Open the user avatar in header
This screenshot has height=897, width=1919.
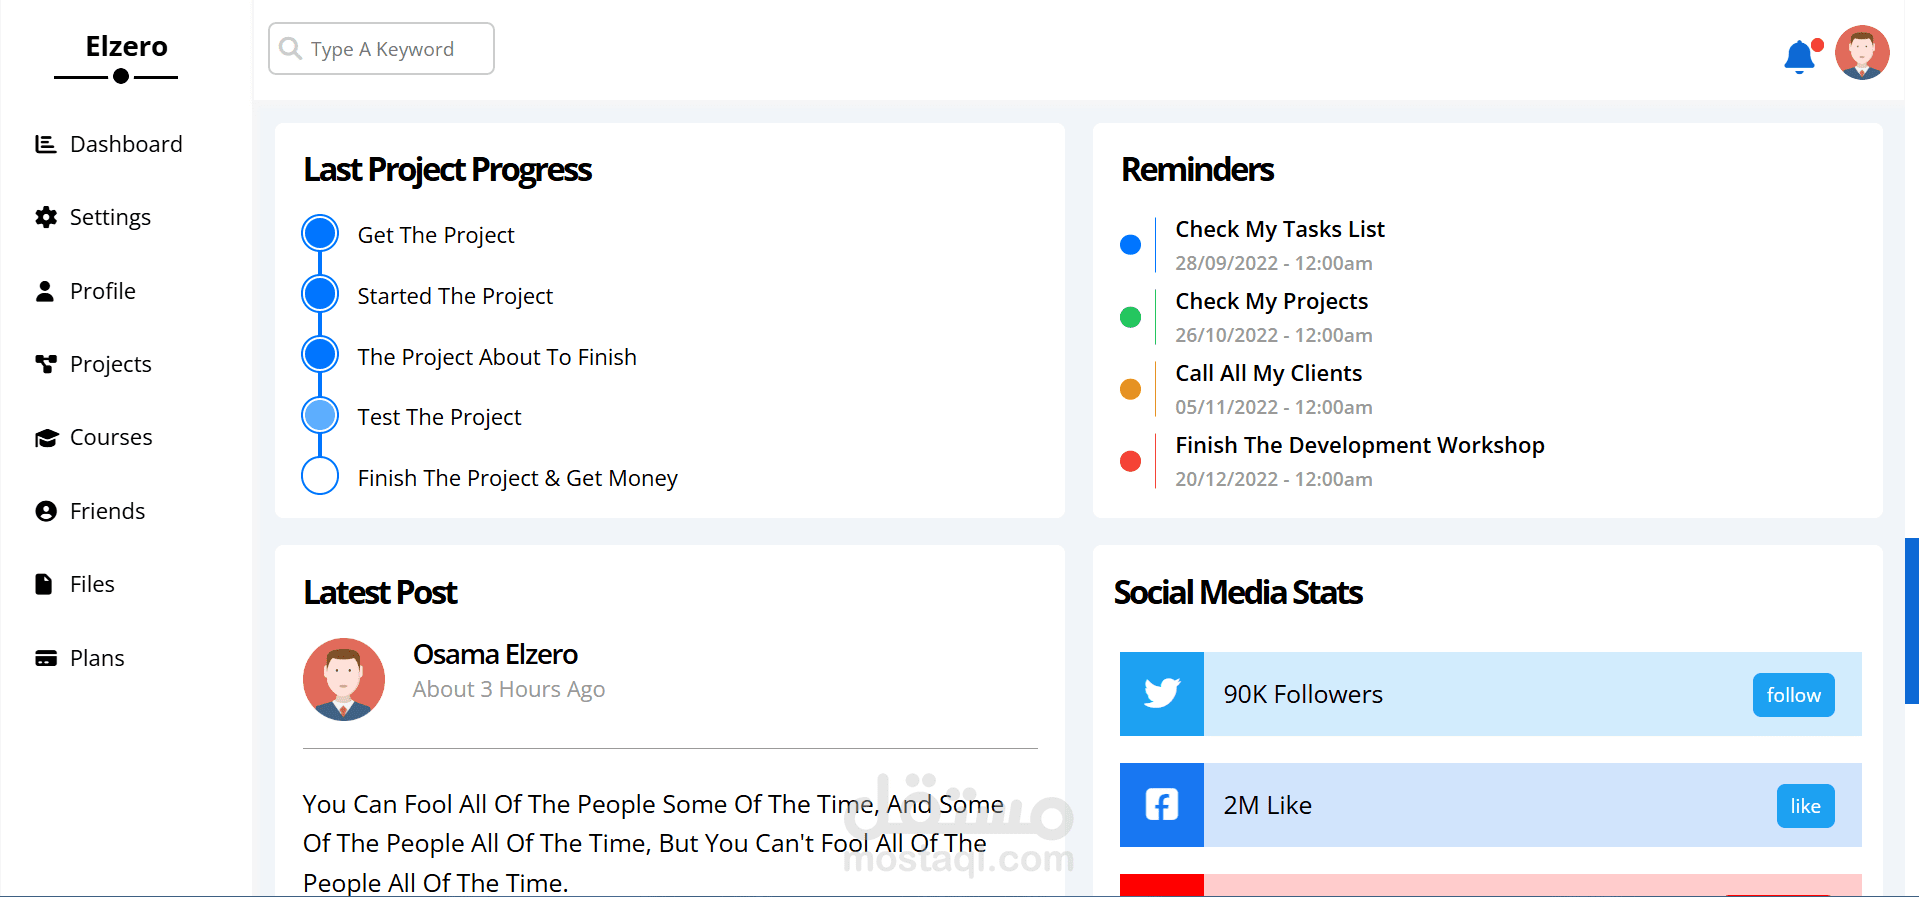1861,52
